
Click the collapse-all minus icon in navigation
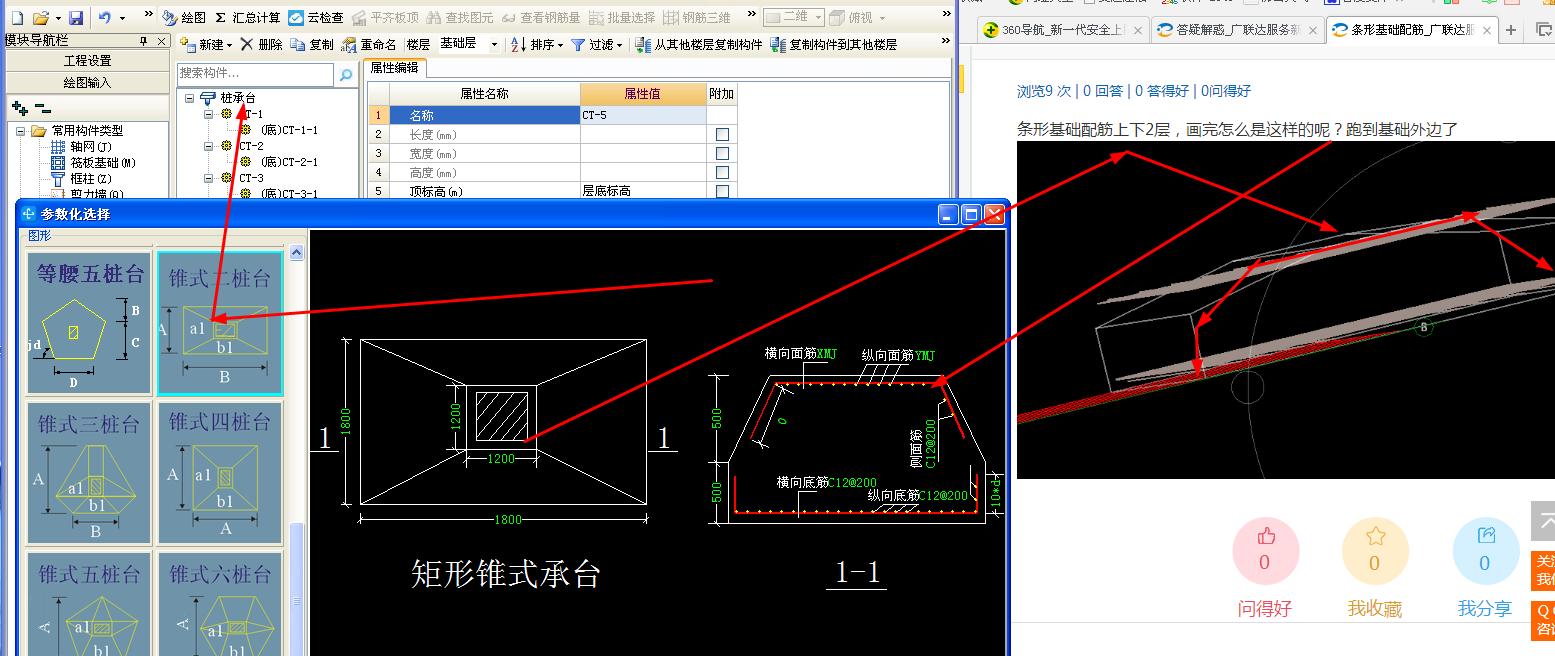(x=42, y=108)
